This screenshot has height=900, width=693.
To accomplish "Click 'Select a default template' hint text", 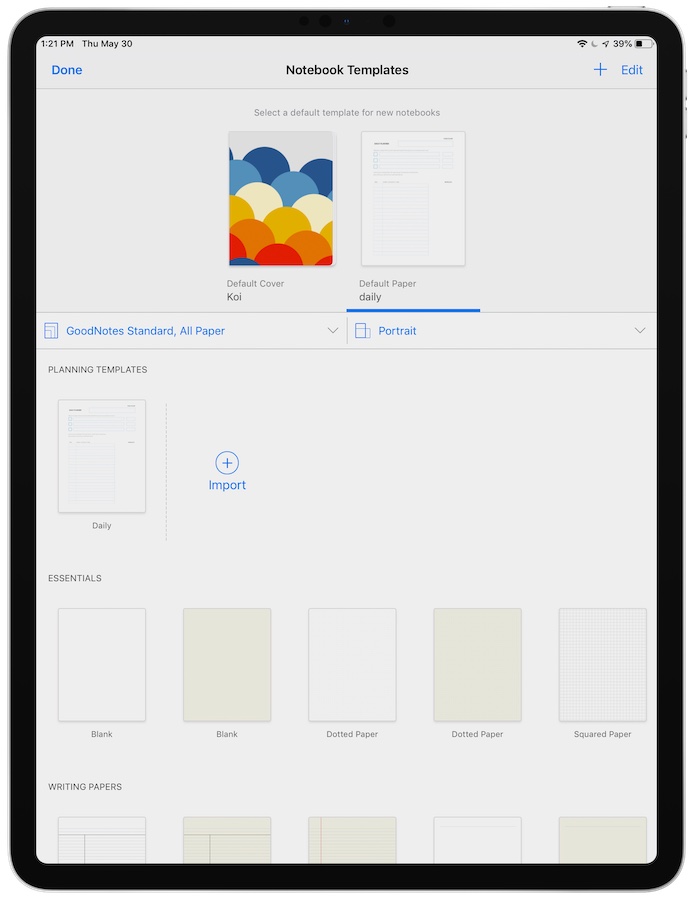I will 347,112.
